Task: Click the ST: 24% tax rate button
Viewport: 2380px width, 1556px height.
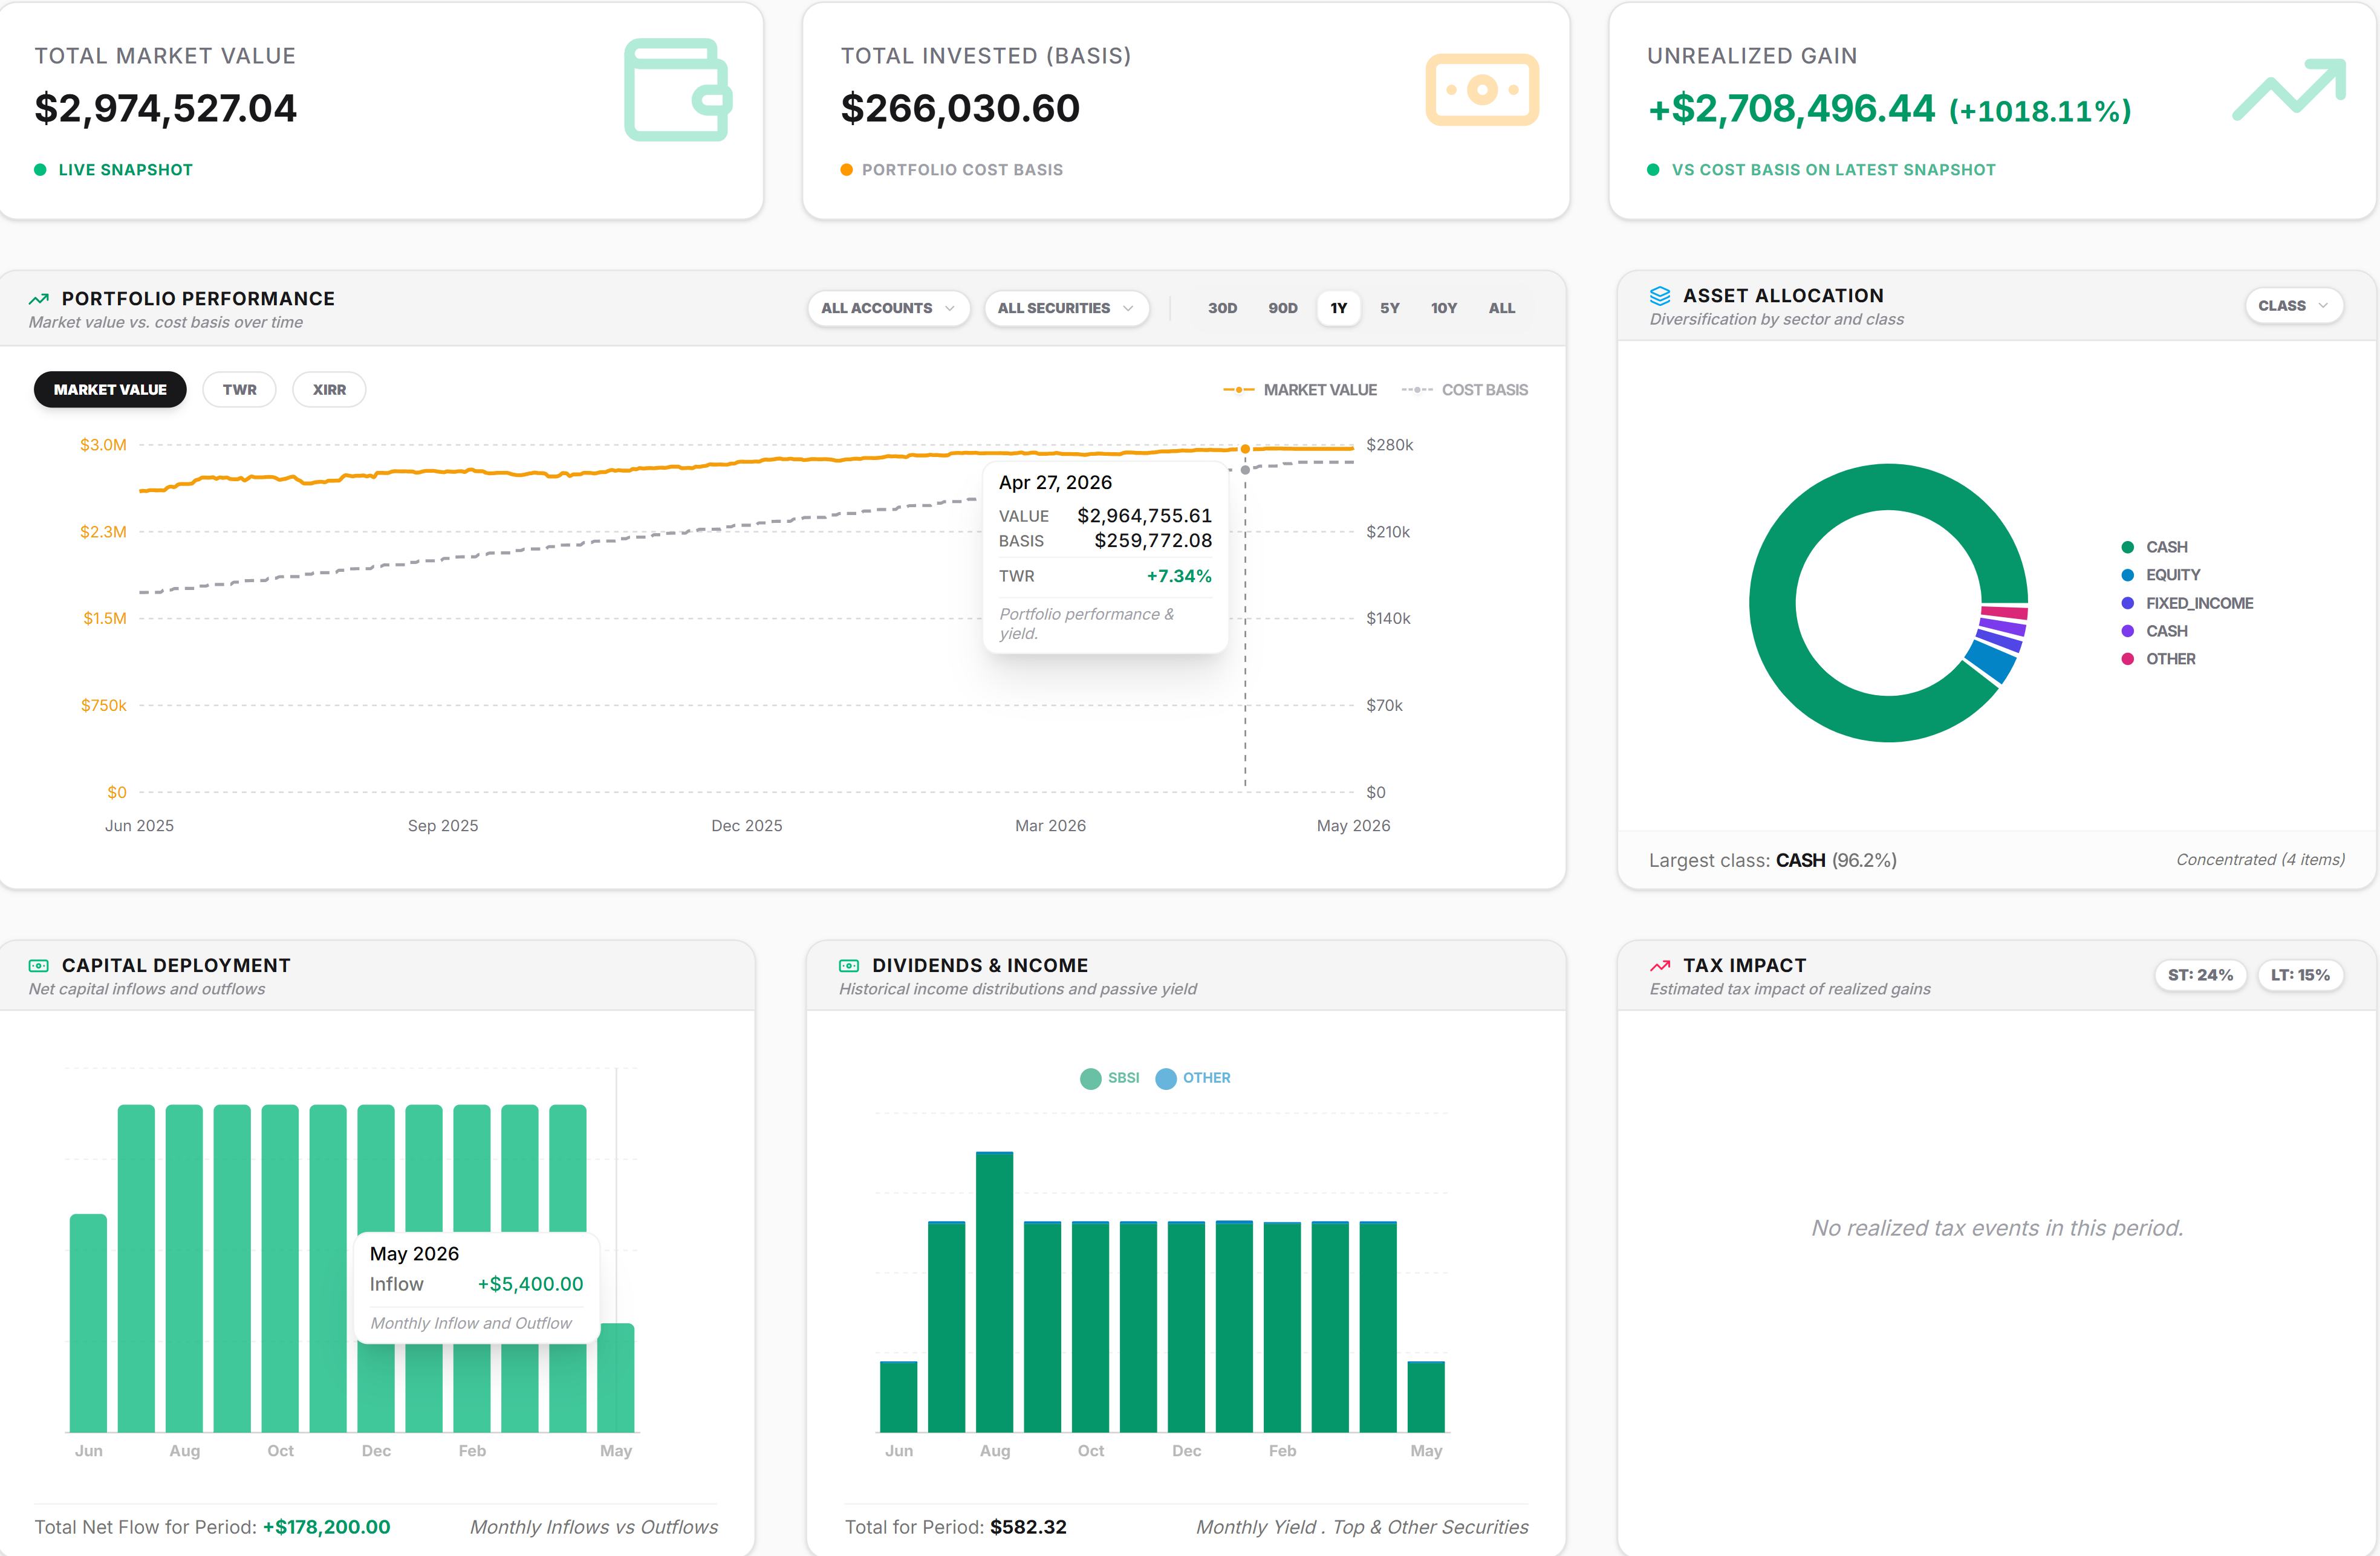Action: click(x=2200, y=975)
